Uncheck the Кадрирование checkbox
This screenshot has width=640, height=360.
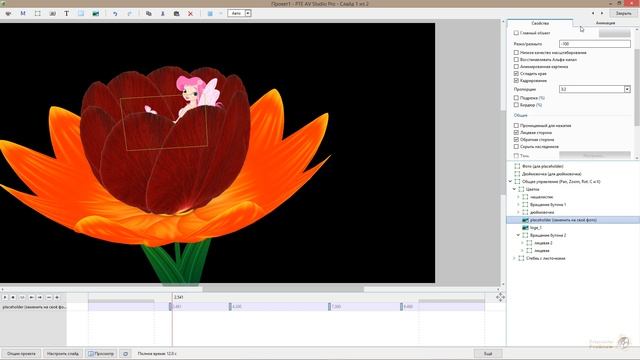coord(516,80)
